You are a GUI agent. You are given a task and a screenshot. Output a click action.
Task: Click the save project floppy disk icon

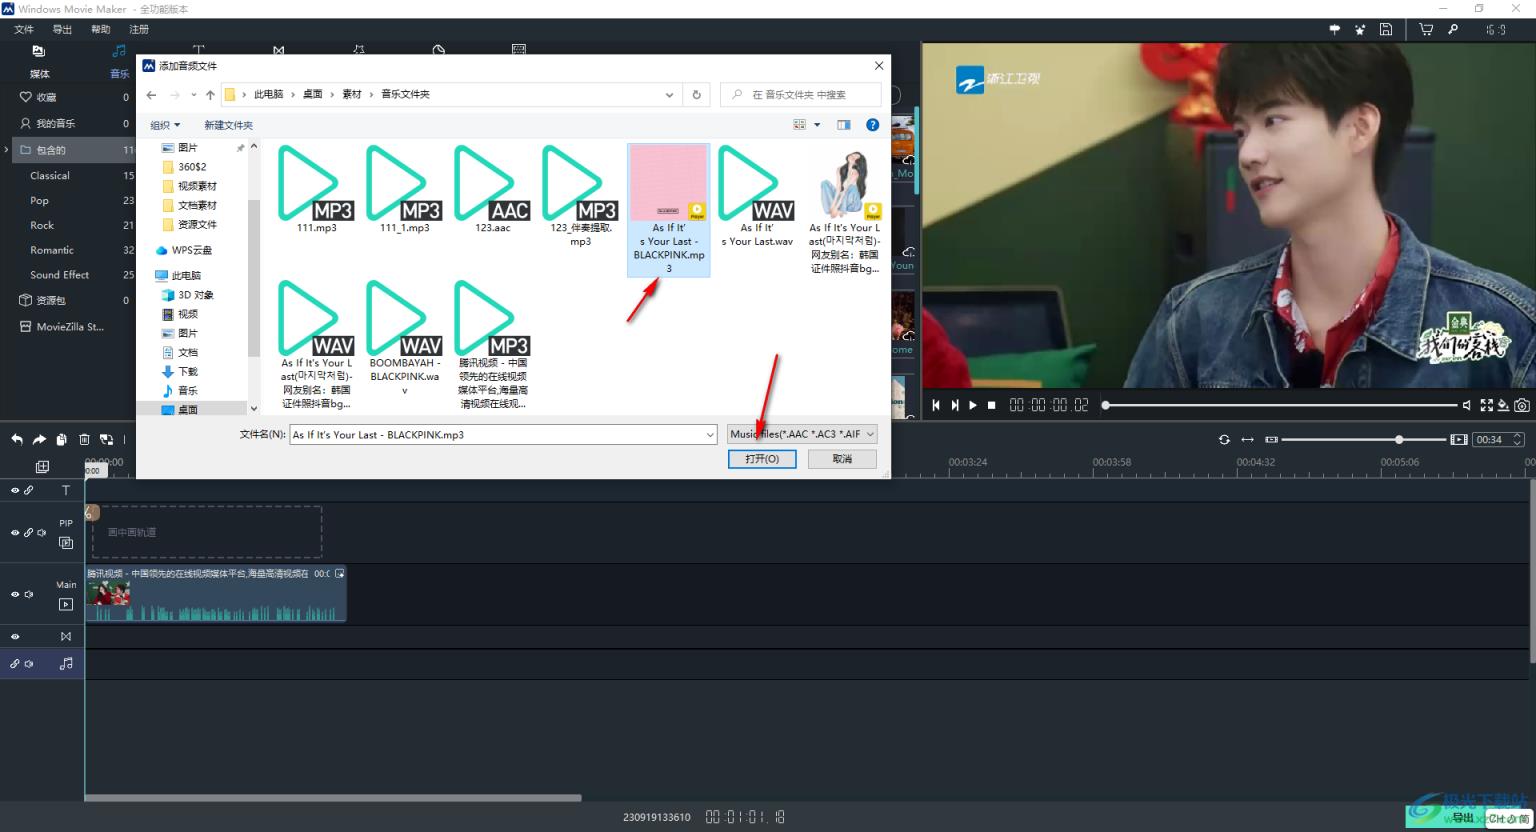tap(1386, 30)
